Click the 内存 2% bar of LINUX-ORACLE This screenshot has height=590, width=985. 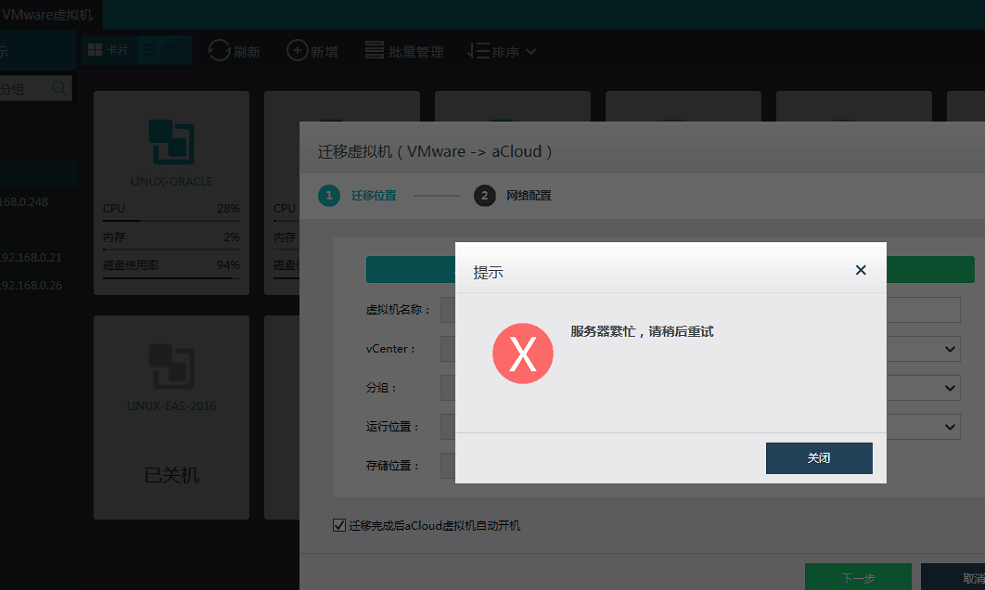[171, 249]
